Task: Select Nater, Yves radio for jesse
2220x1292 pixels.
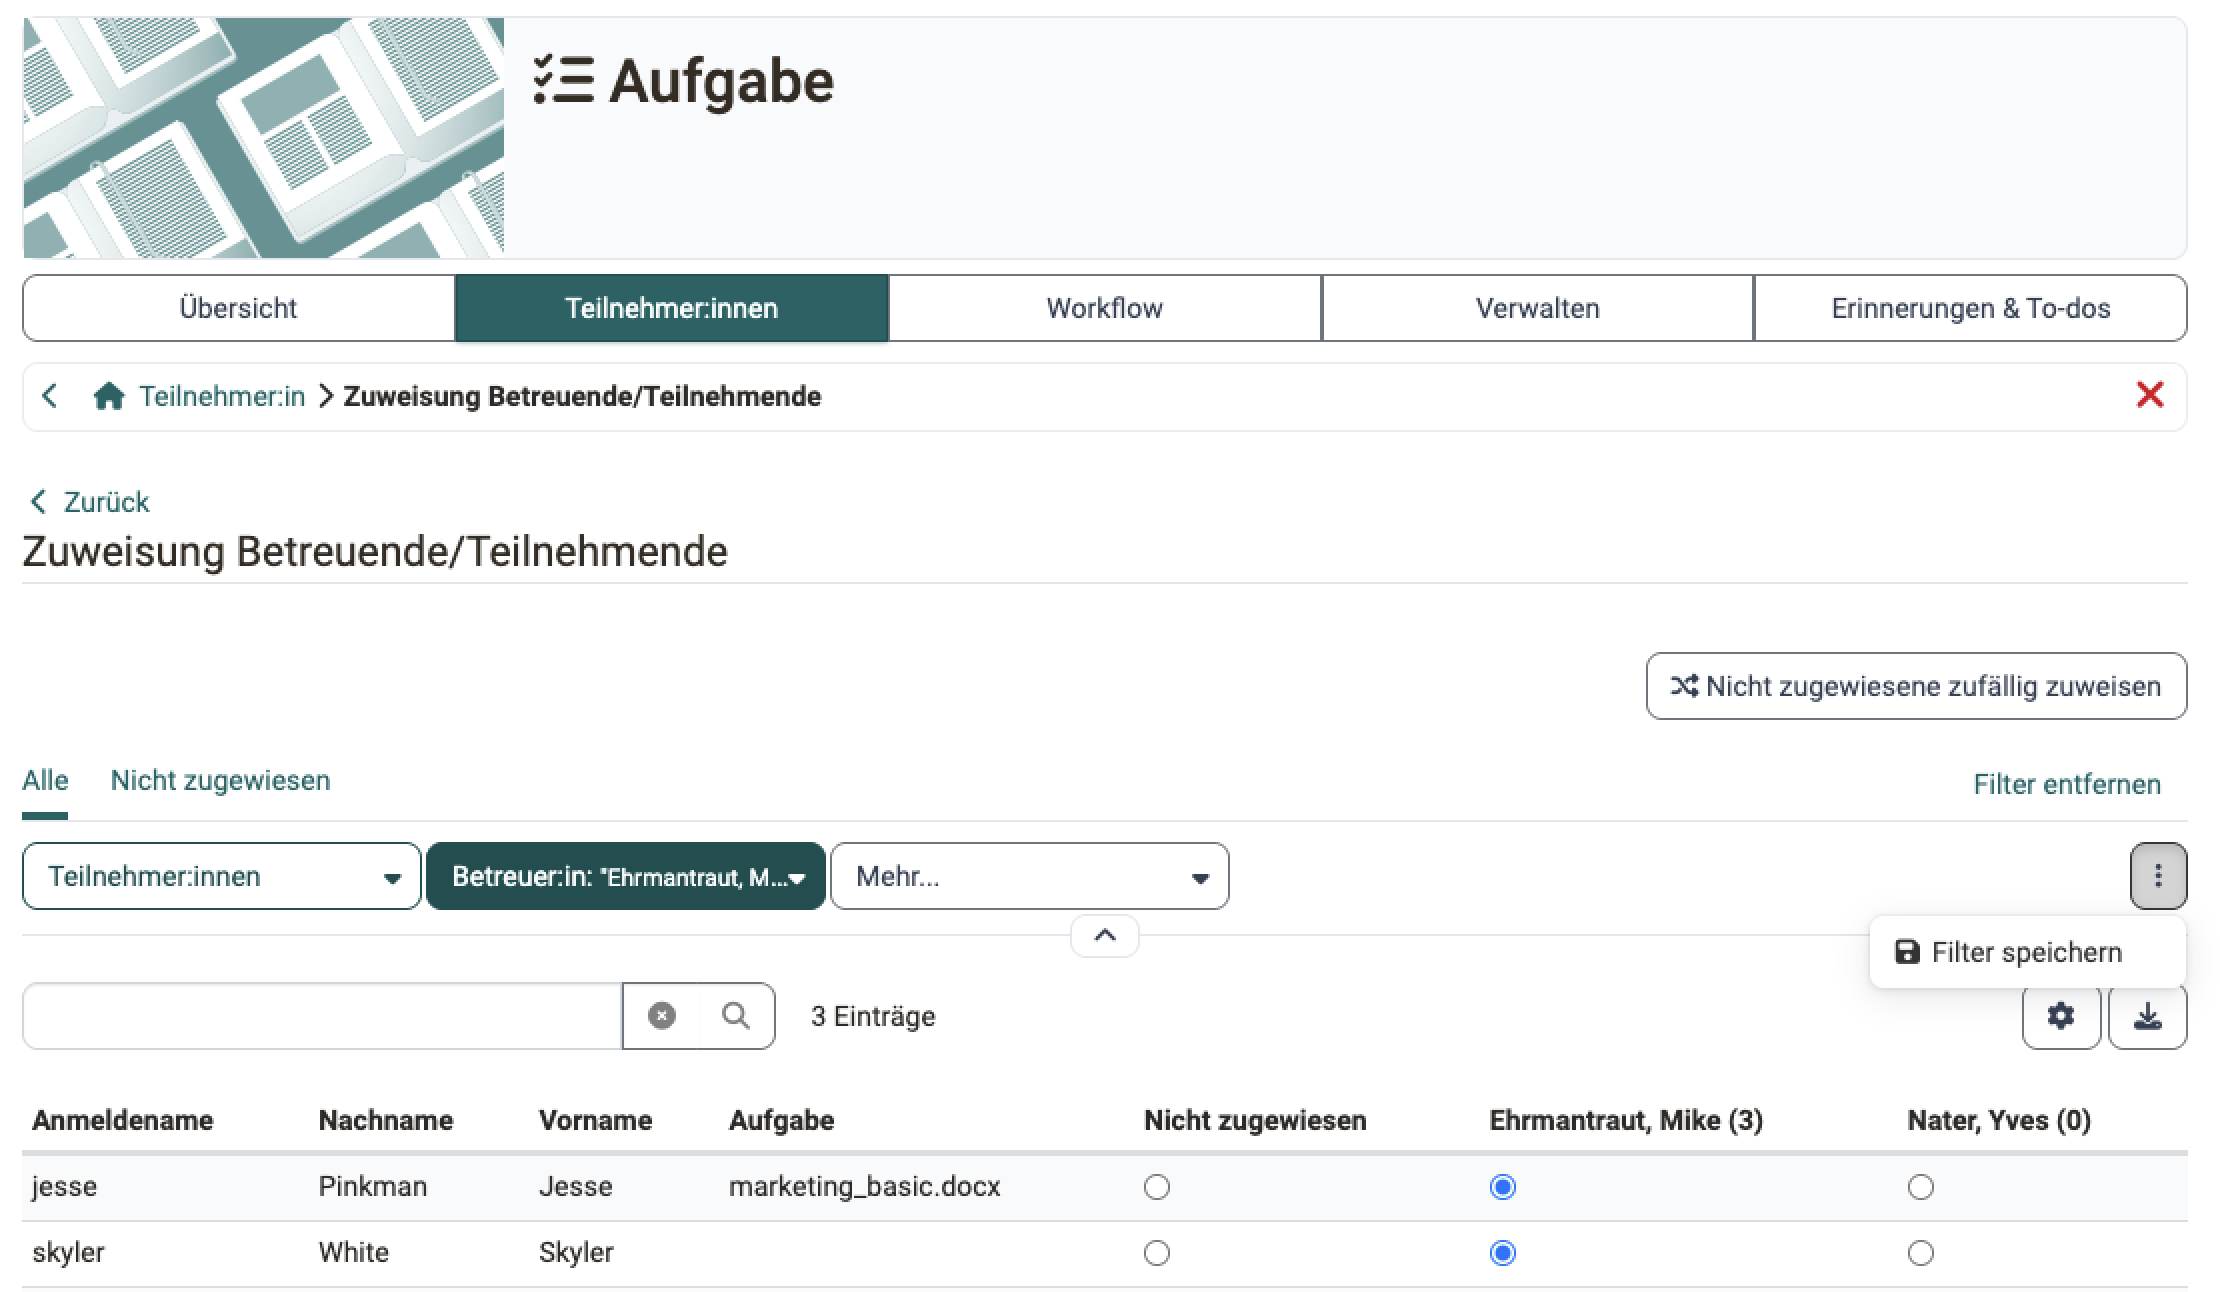Action: 1921,1187
